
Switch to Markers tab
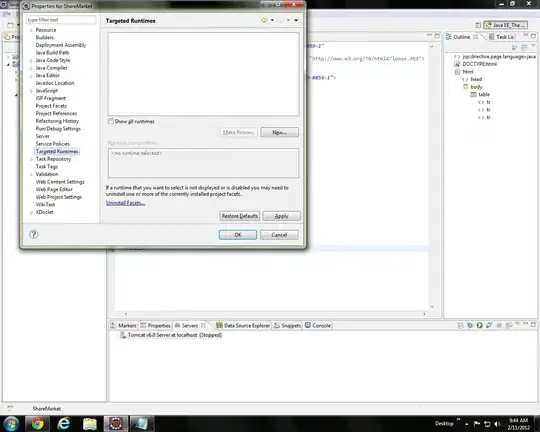[x=123, y=326]
